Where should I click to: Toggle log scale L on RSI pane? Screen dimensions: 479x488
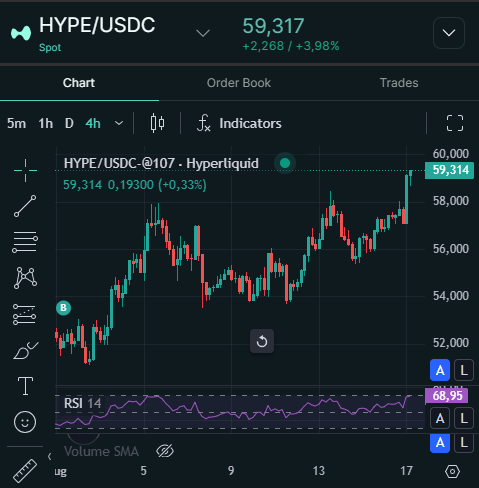coord(464,418)
